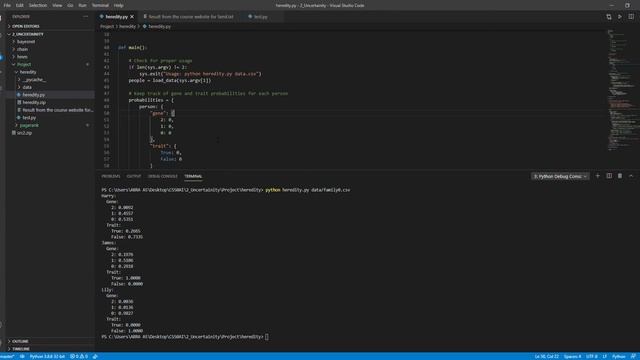Kill terminal with trash icon
Screen dimensions: 640x360
point(620,176)
